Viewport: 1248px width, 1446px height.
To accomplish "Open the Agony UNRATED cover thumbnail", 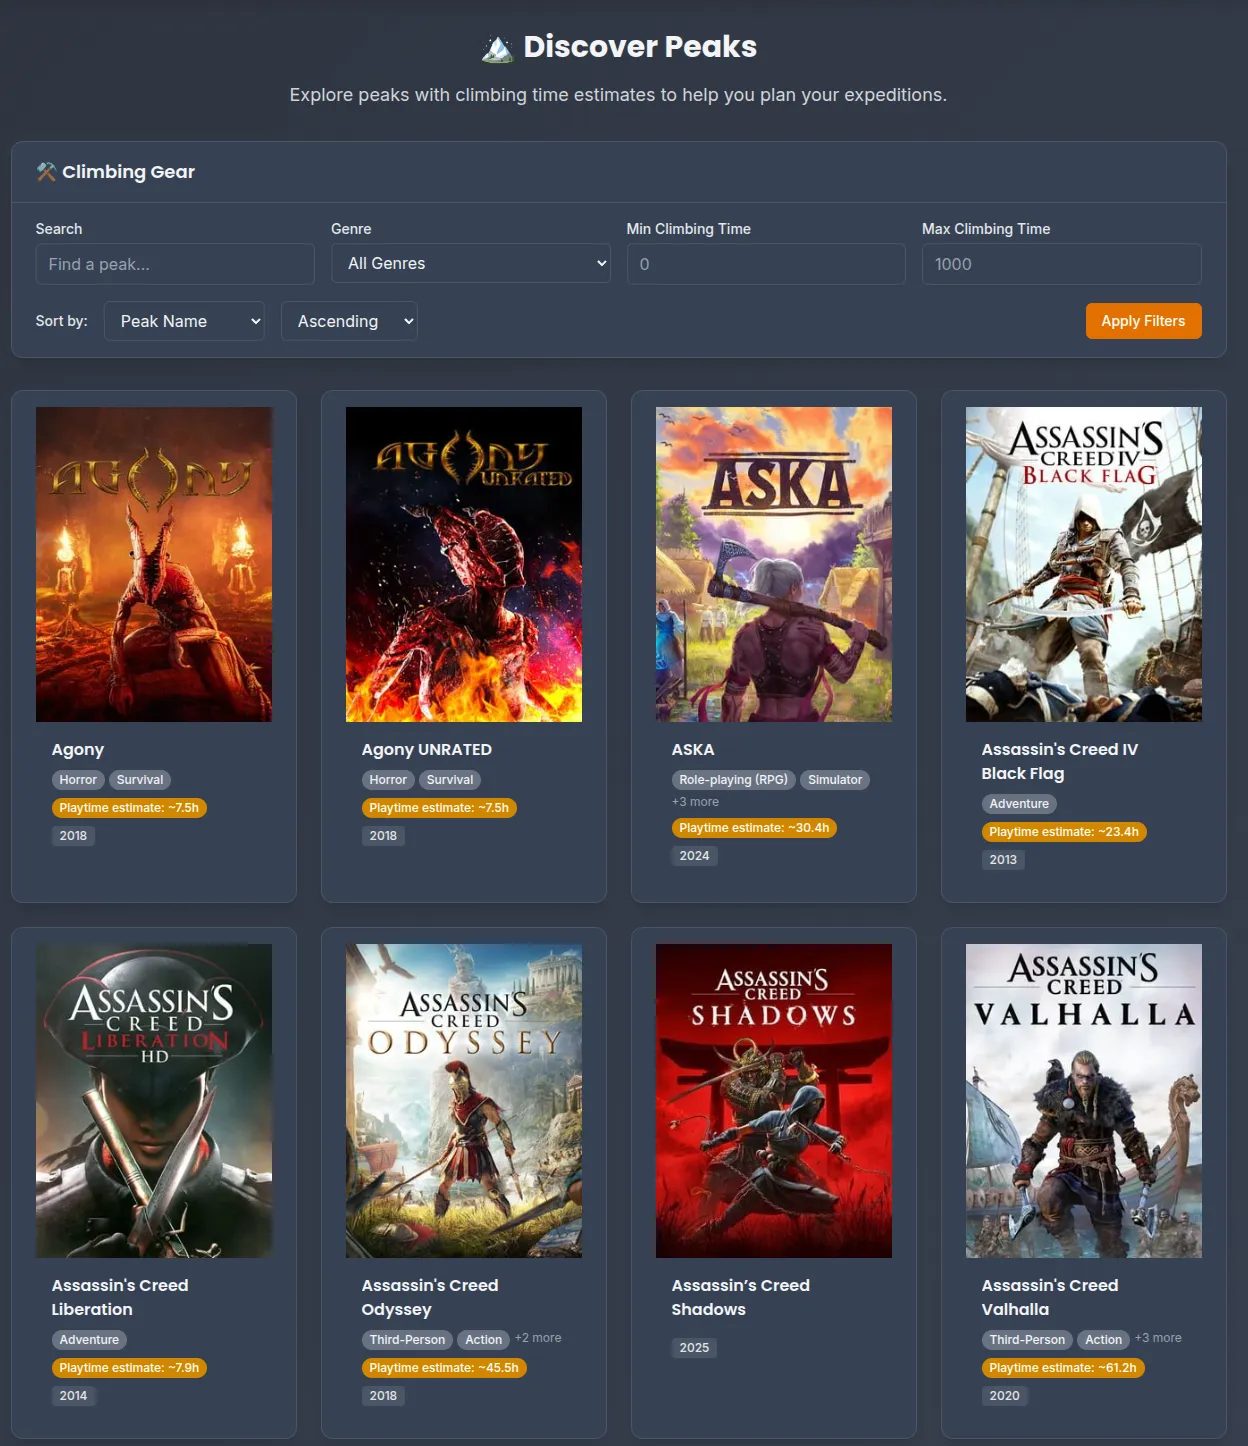I will click(x=464, y=564).
